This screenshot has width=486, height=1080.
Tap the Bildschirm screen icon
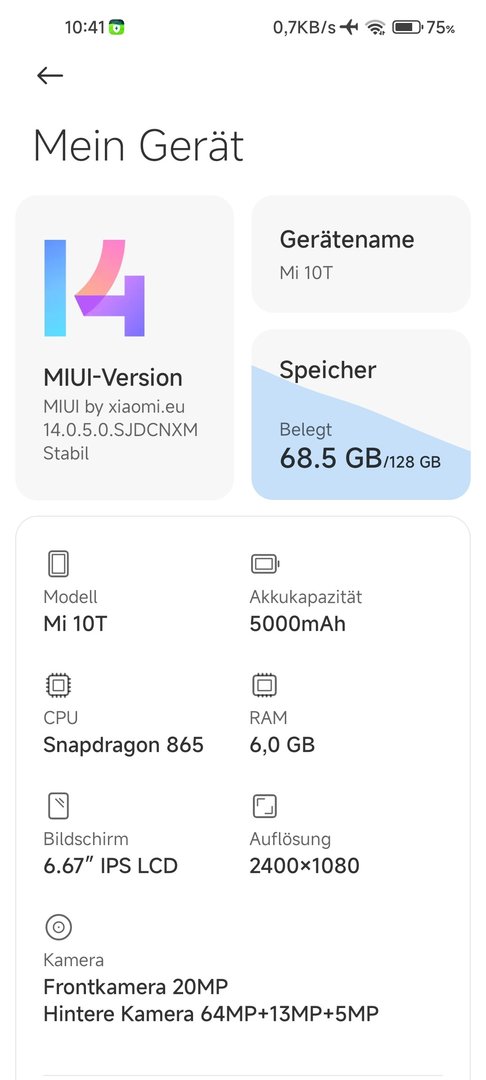pyautogui.click(x=59, y=806)
